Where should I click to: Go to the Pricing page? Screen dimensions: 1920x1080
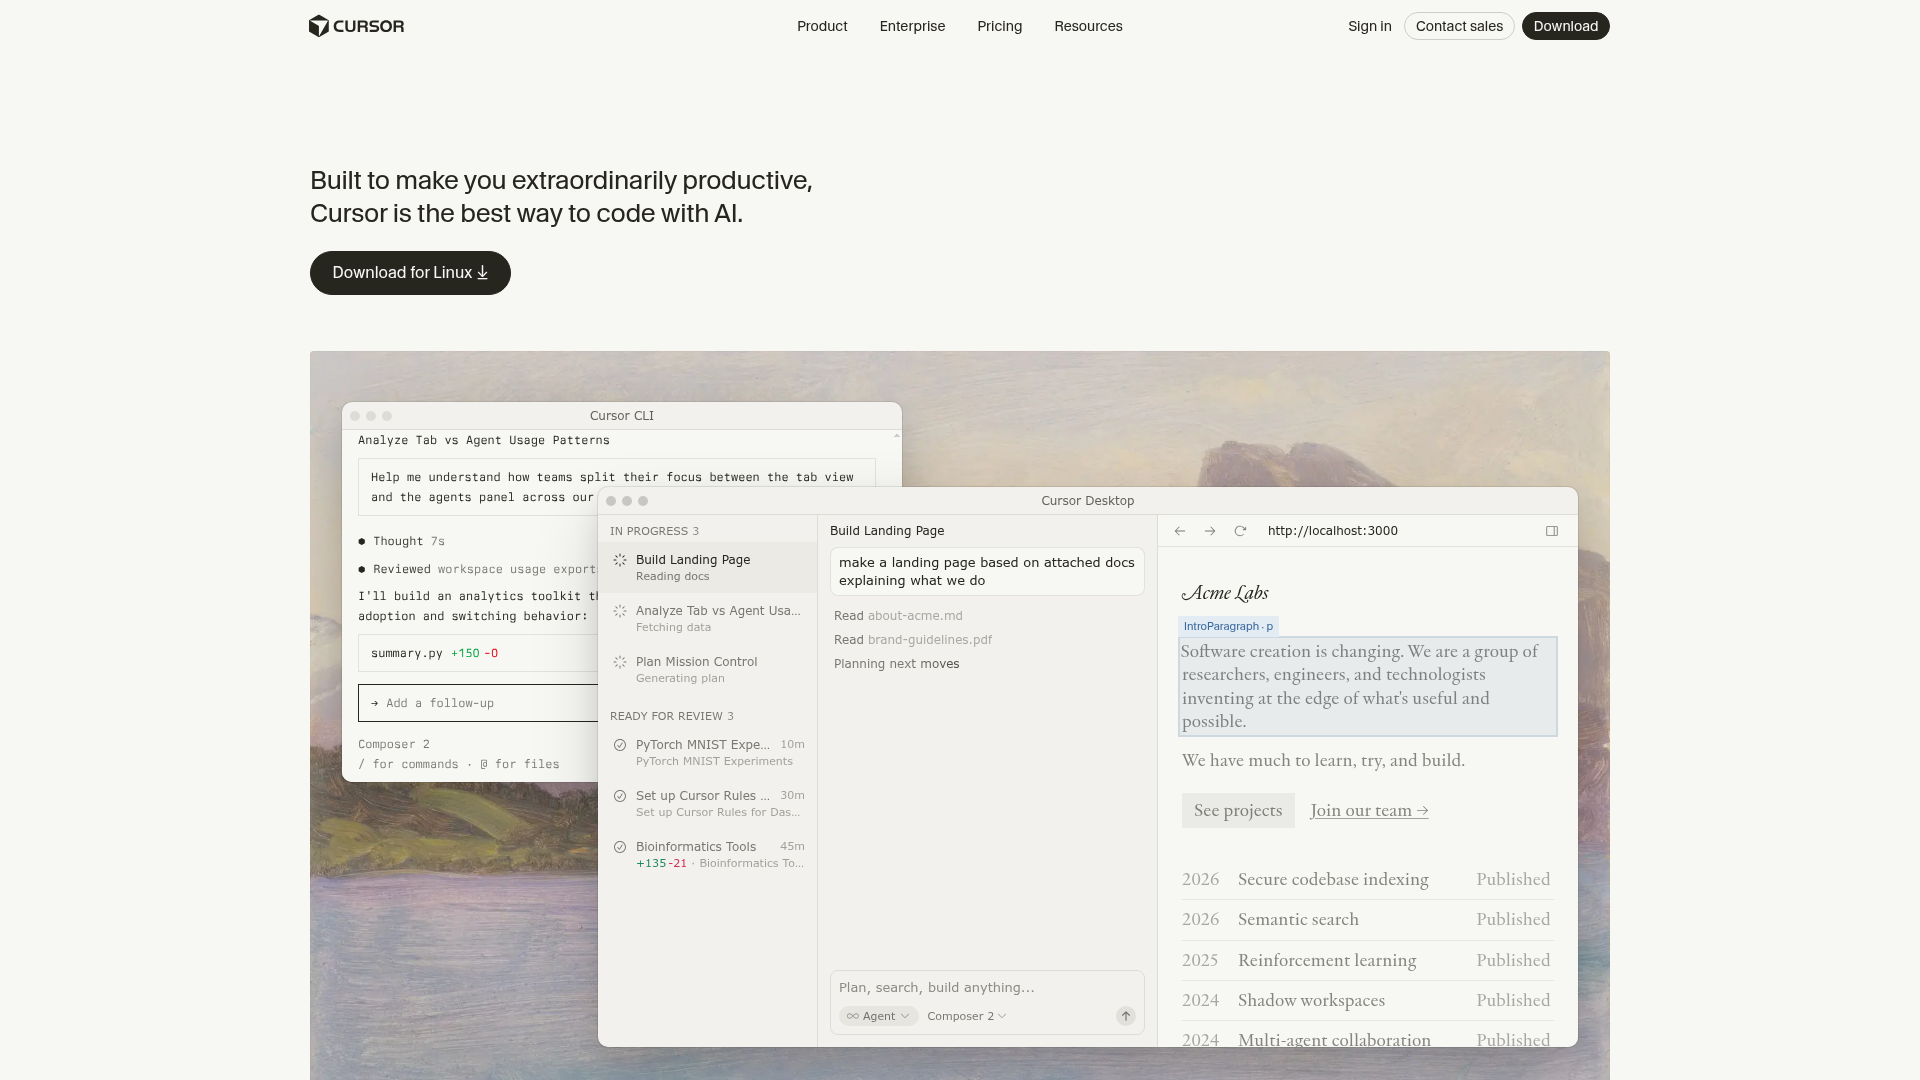[999, 26]
